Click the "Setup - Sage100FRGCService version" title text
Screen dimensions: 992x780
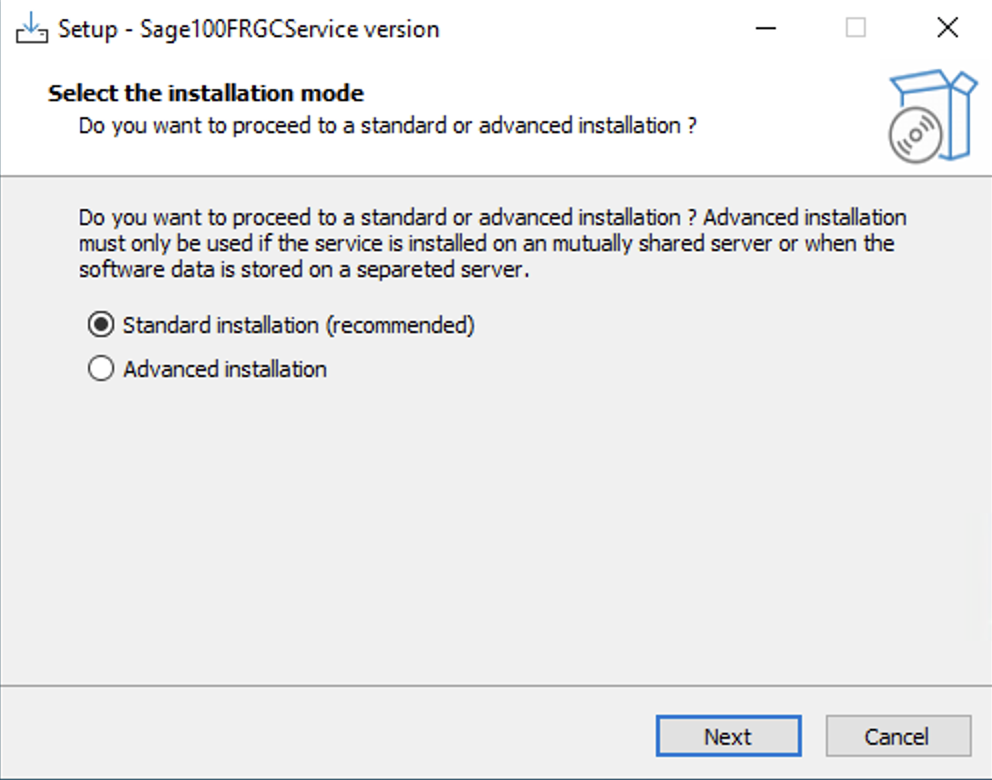coord(249,29)
